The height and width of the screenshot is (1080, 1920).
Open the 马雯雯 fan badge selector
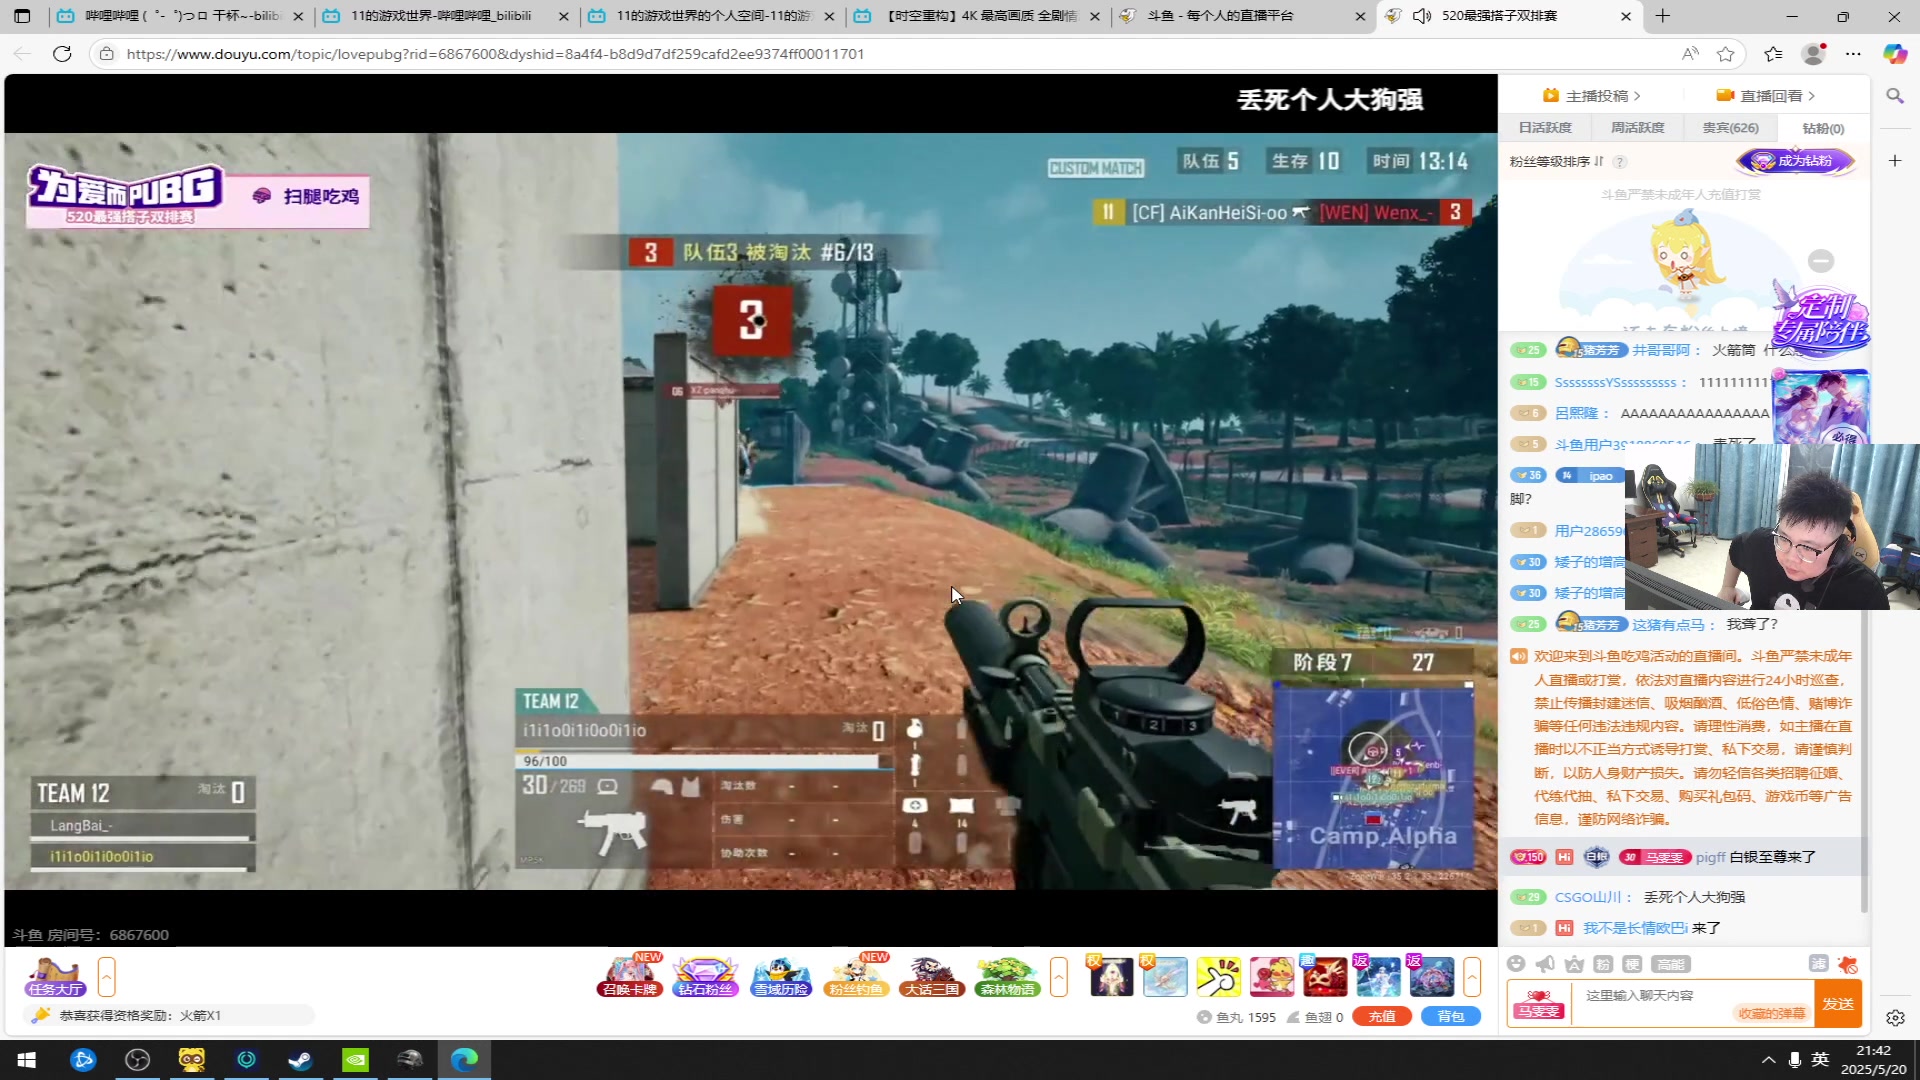1539,1004
